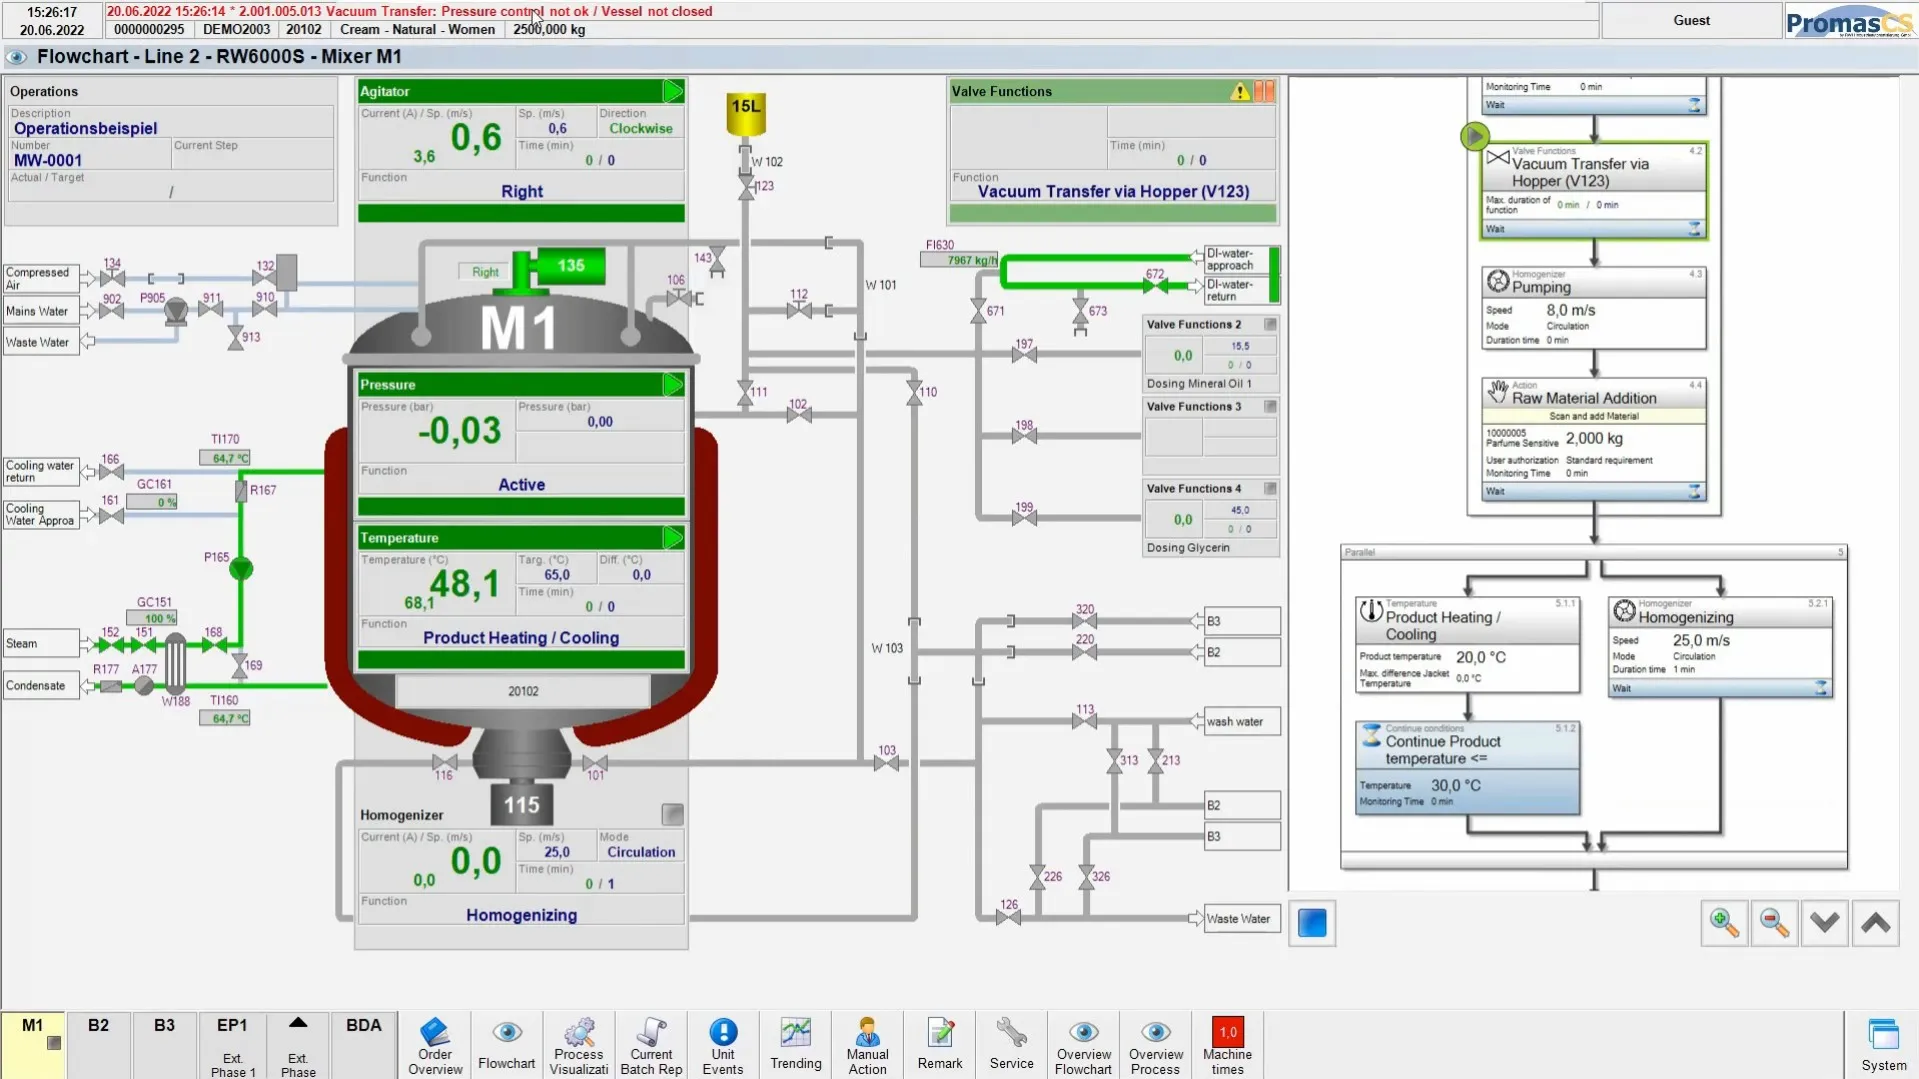This screenshot has width=1919, height=1079.
Task: Open the Manual Action panel
Action: tap(867, 1044)
